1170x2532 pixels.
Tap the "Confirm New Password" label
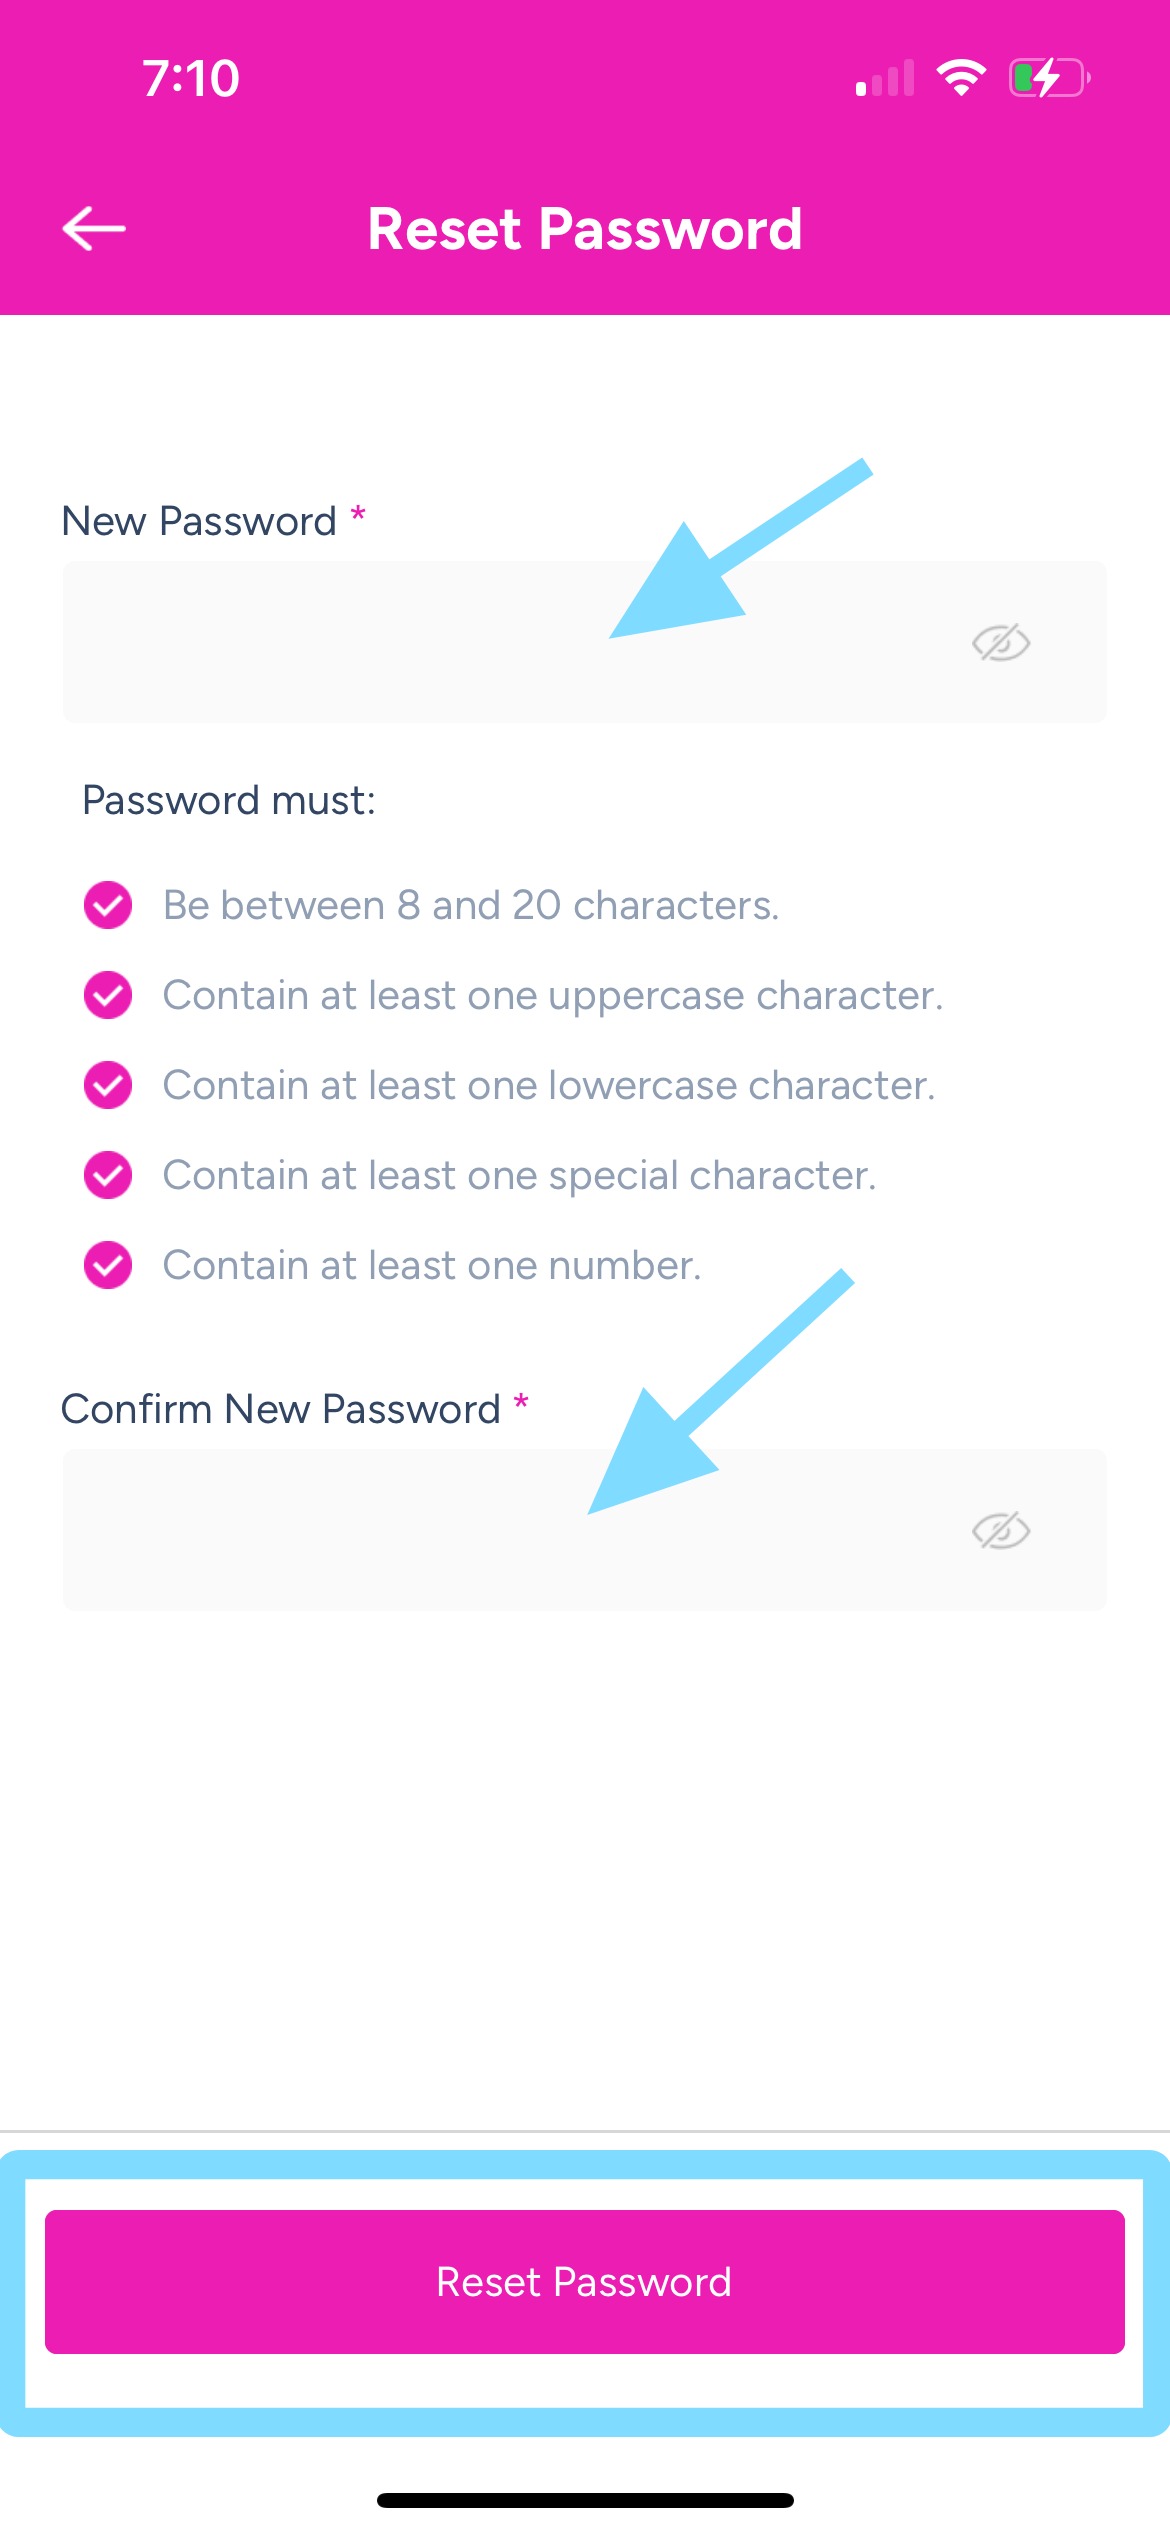point(281,1410)
